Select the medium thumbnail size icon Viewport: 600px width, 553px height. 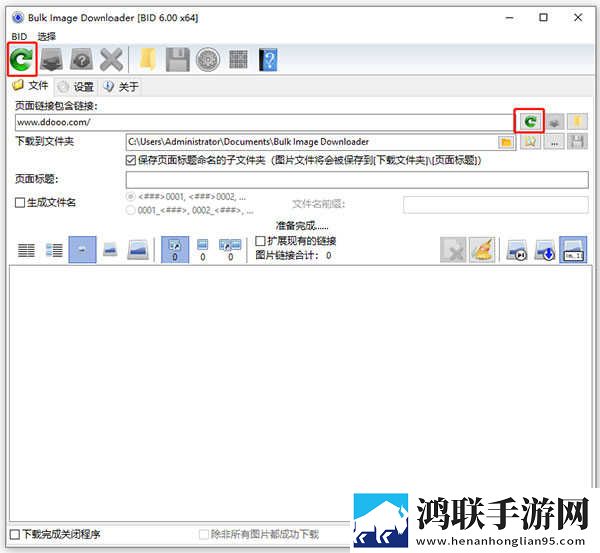click(110, 250)
